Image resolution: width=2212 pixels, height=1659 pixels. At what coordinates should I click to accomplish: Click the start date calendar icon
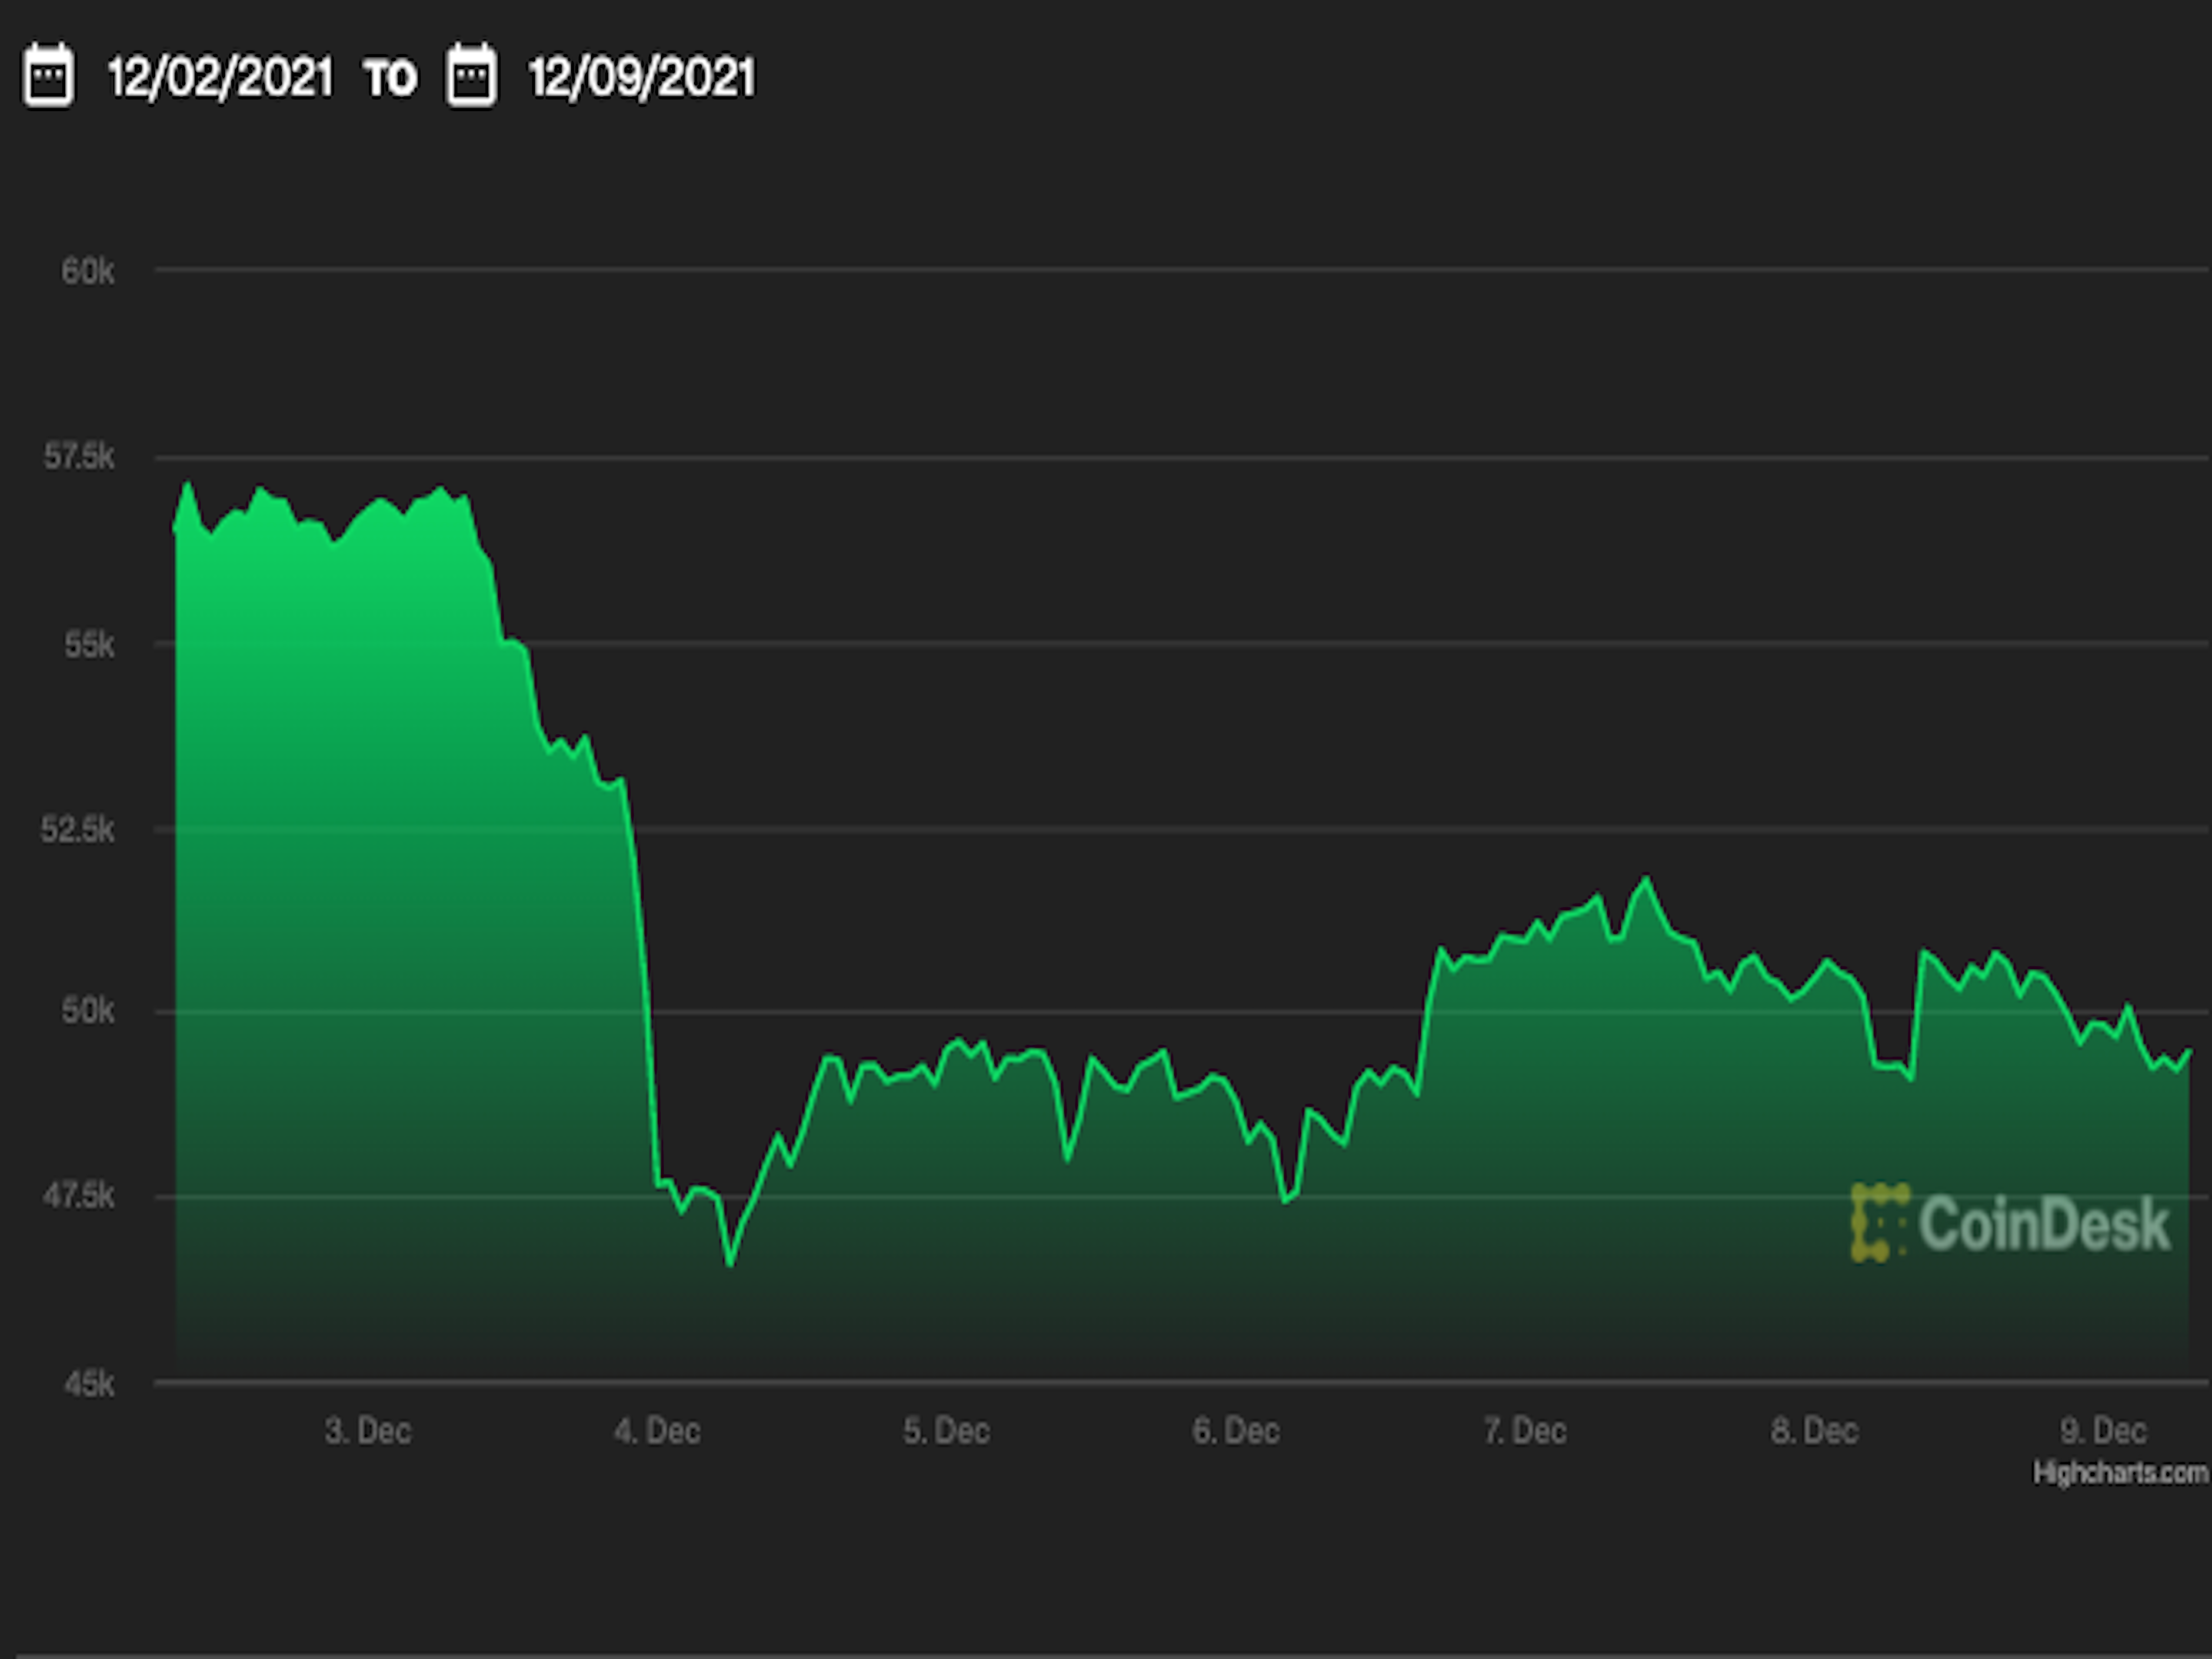[48, 75]
